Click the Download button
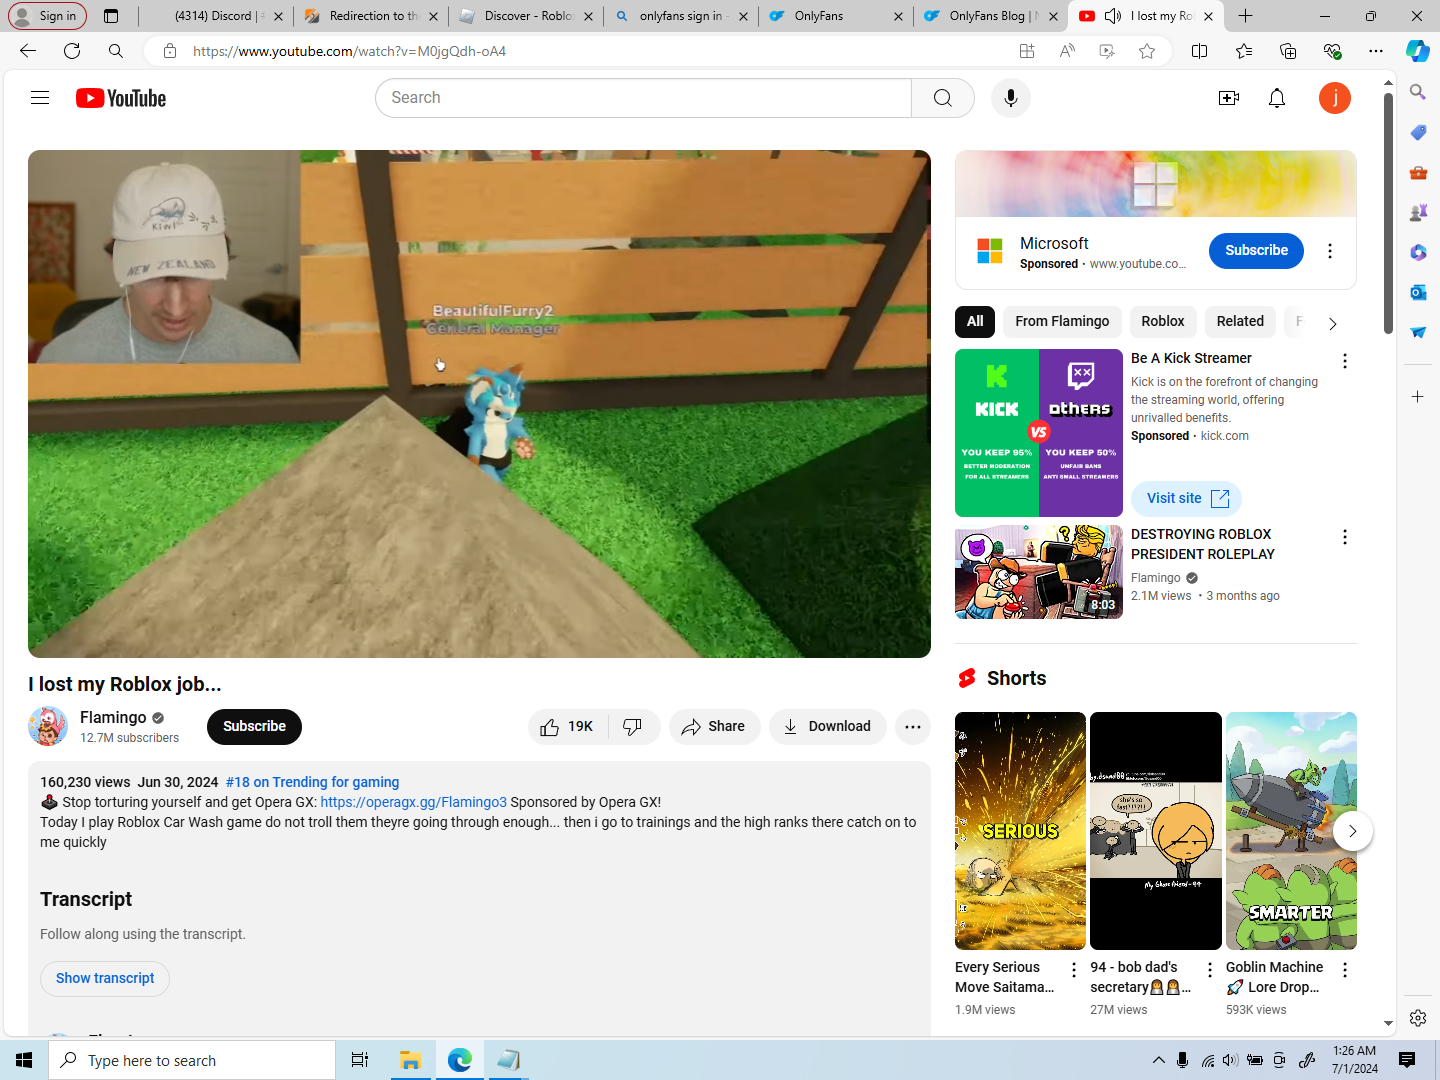The width and height of the screenshot is (1440, 1080). pos(827,727)
